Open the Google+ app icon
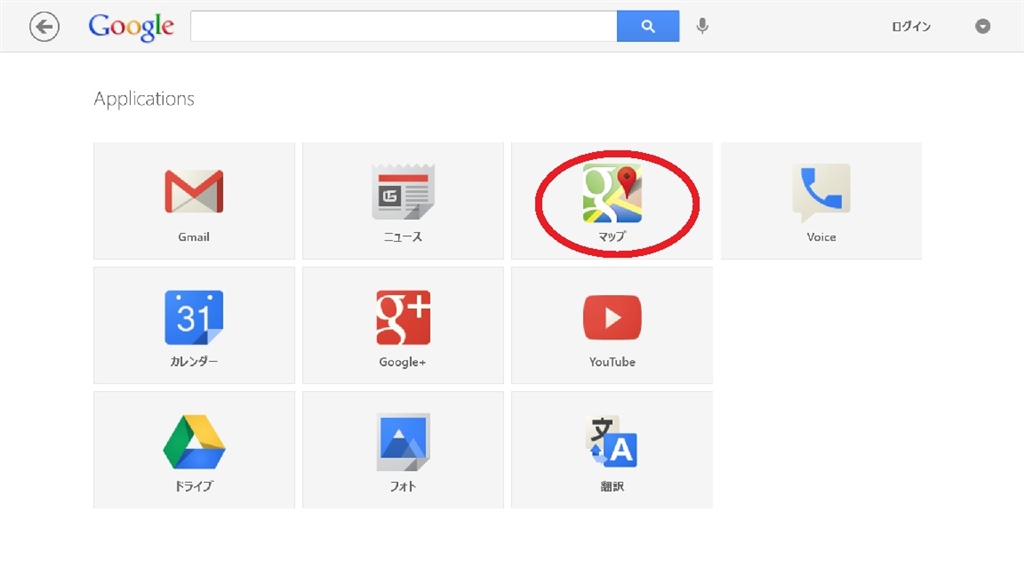1024x576 pixels. [403, 317]
